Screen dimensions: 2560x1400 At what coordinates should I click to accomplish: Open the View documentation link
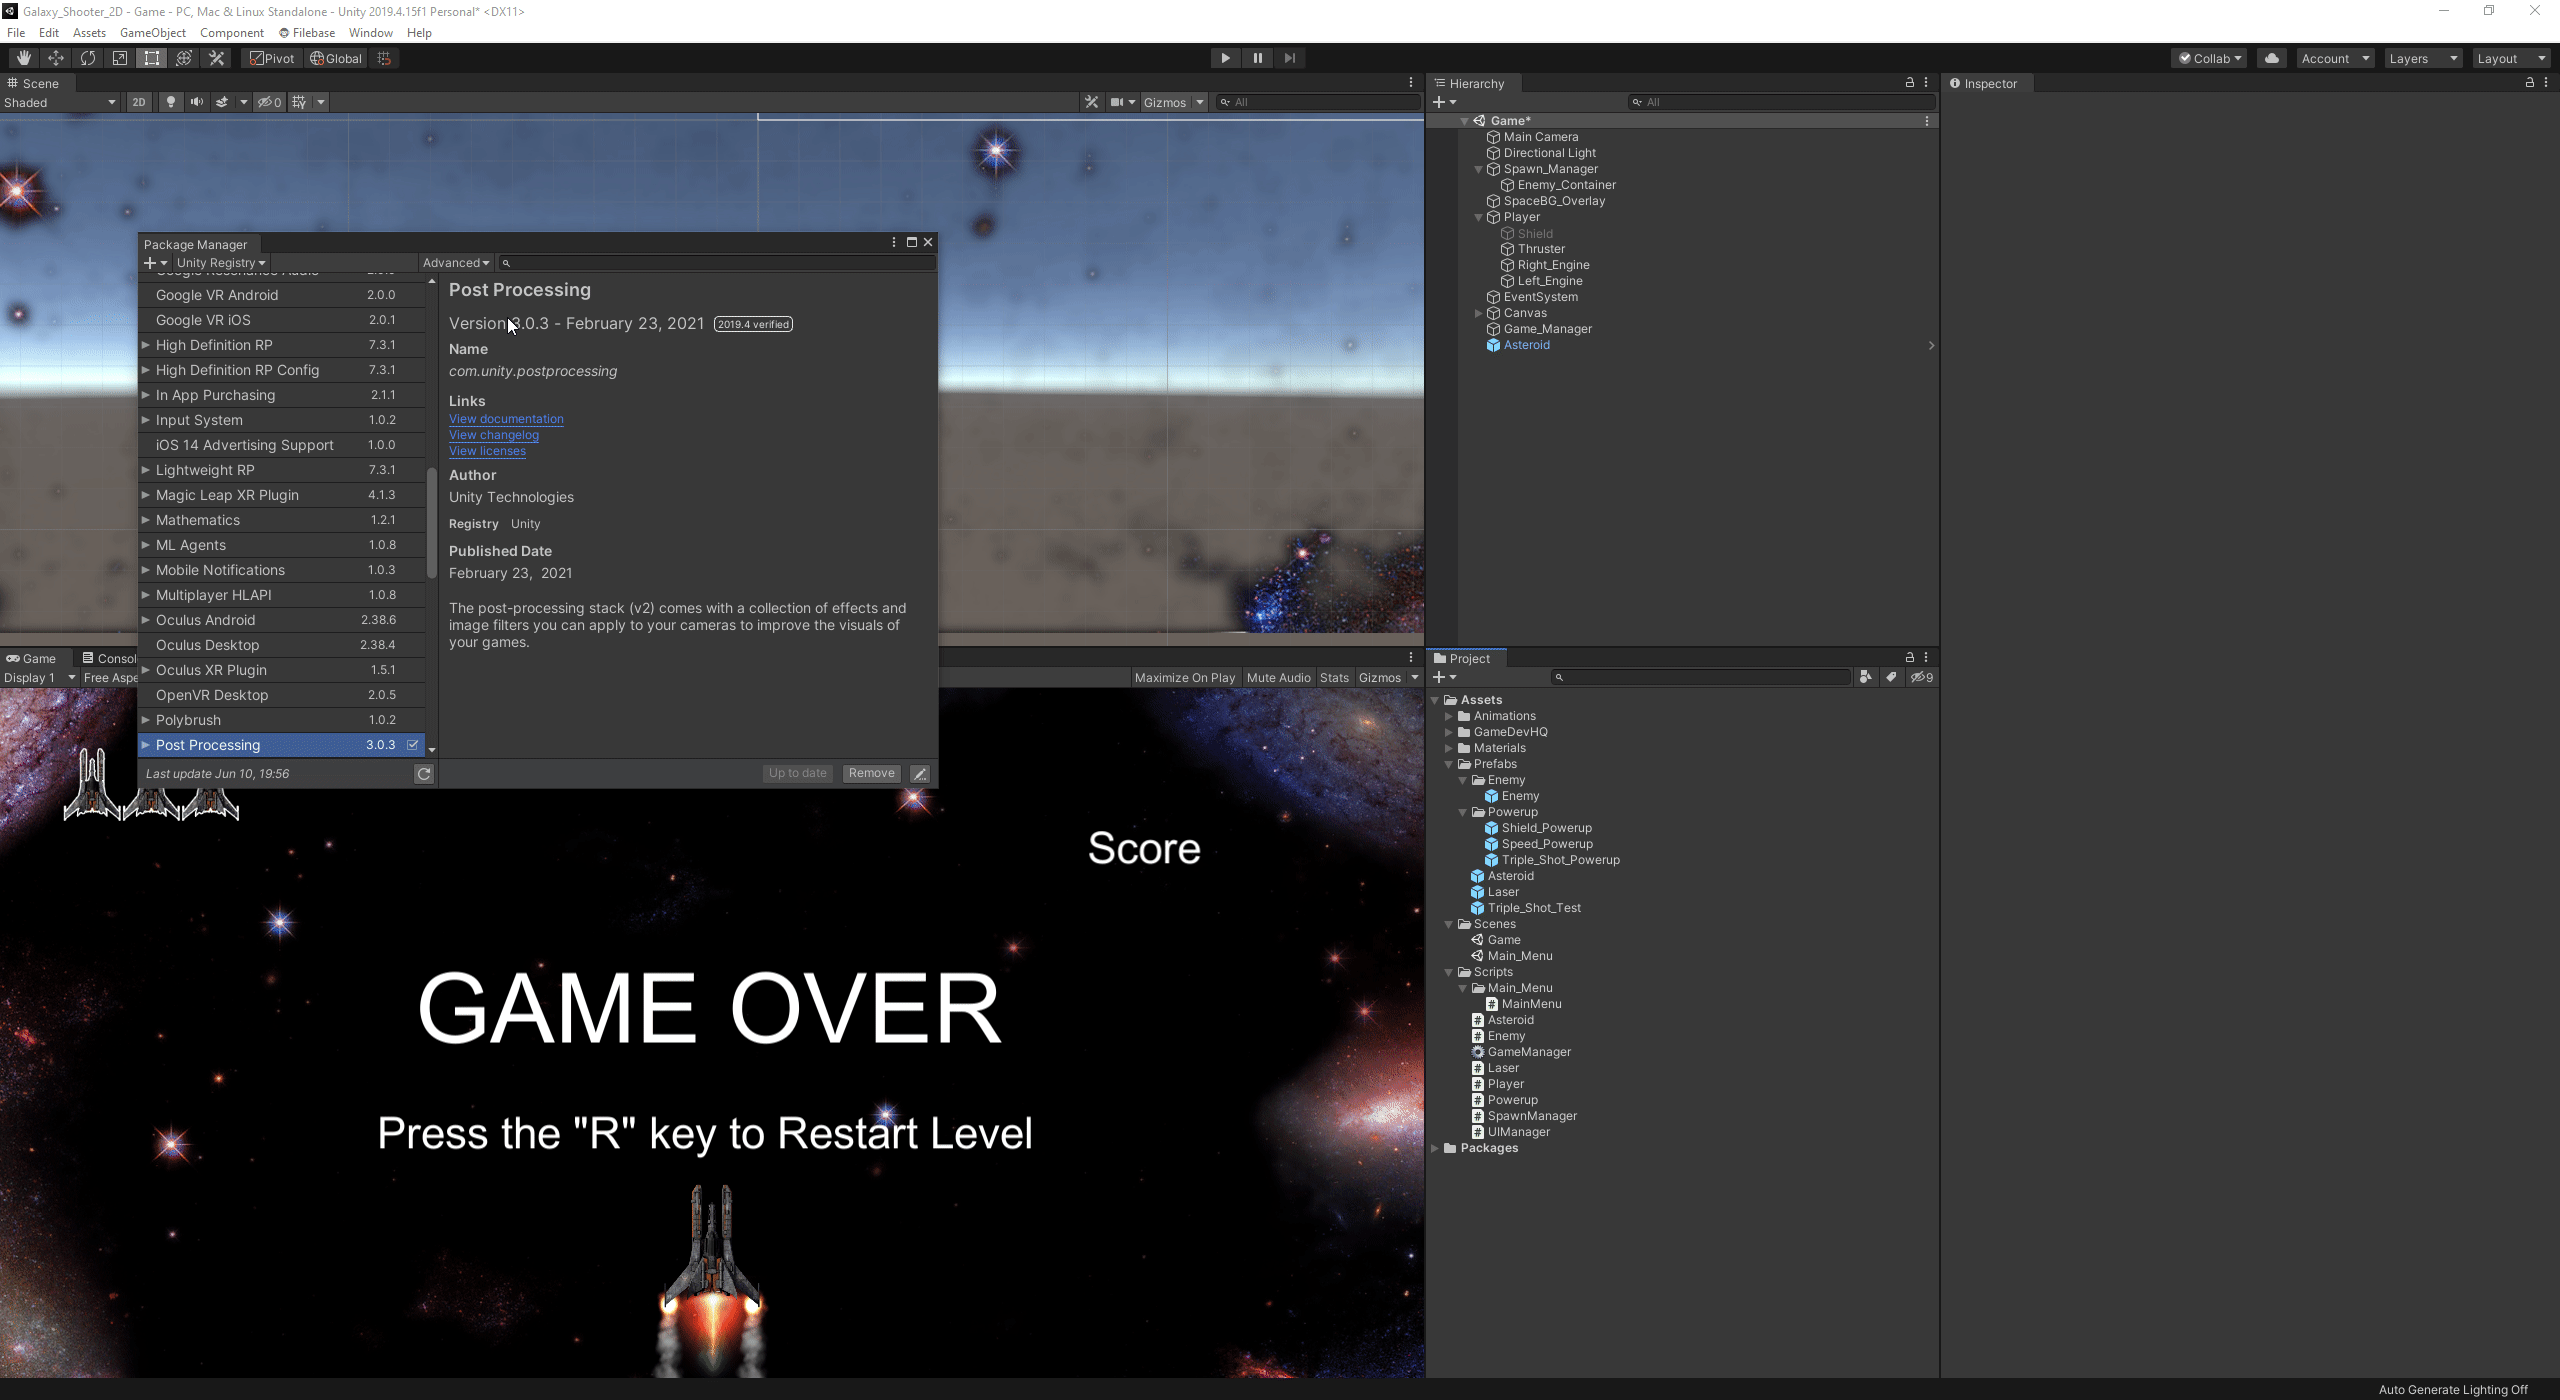pos(506,419)
